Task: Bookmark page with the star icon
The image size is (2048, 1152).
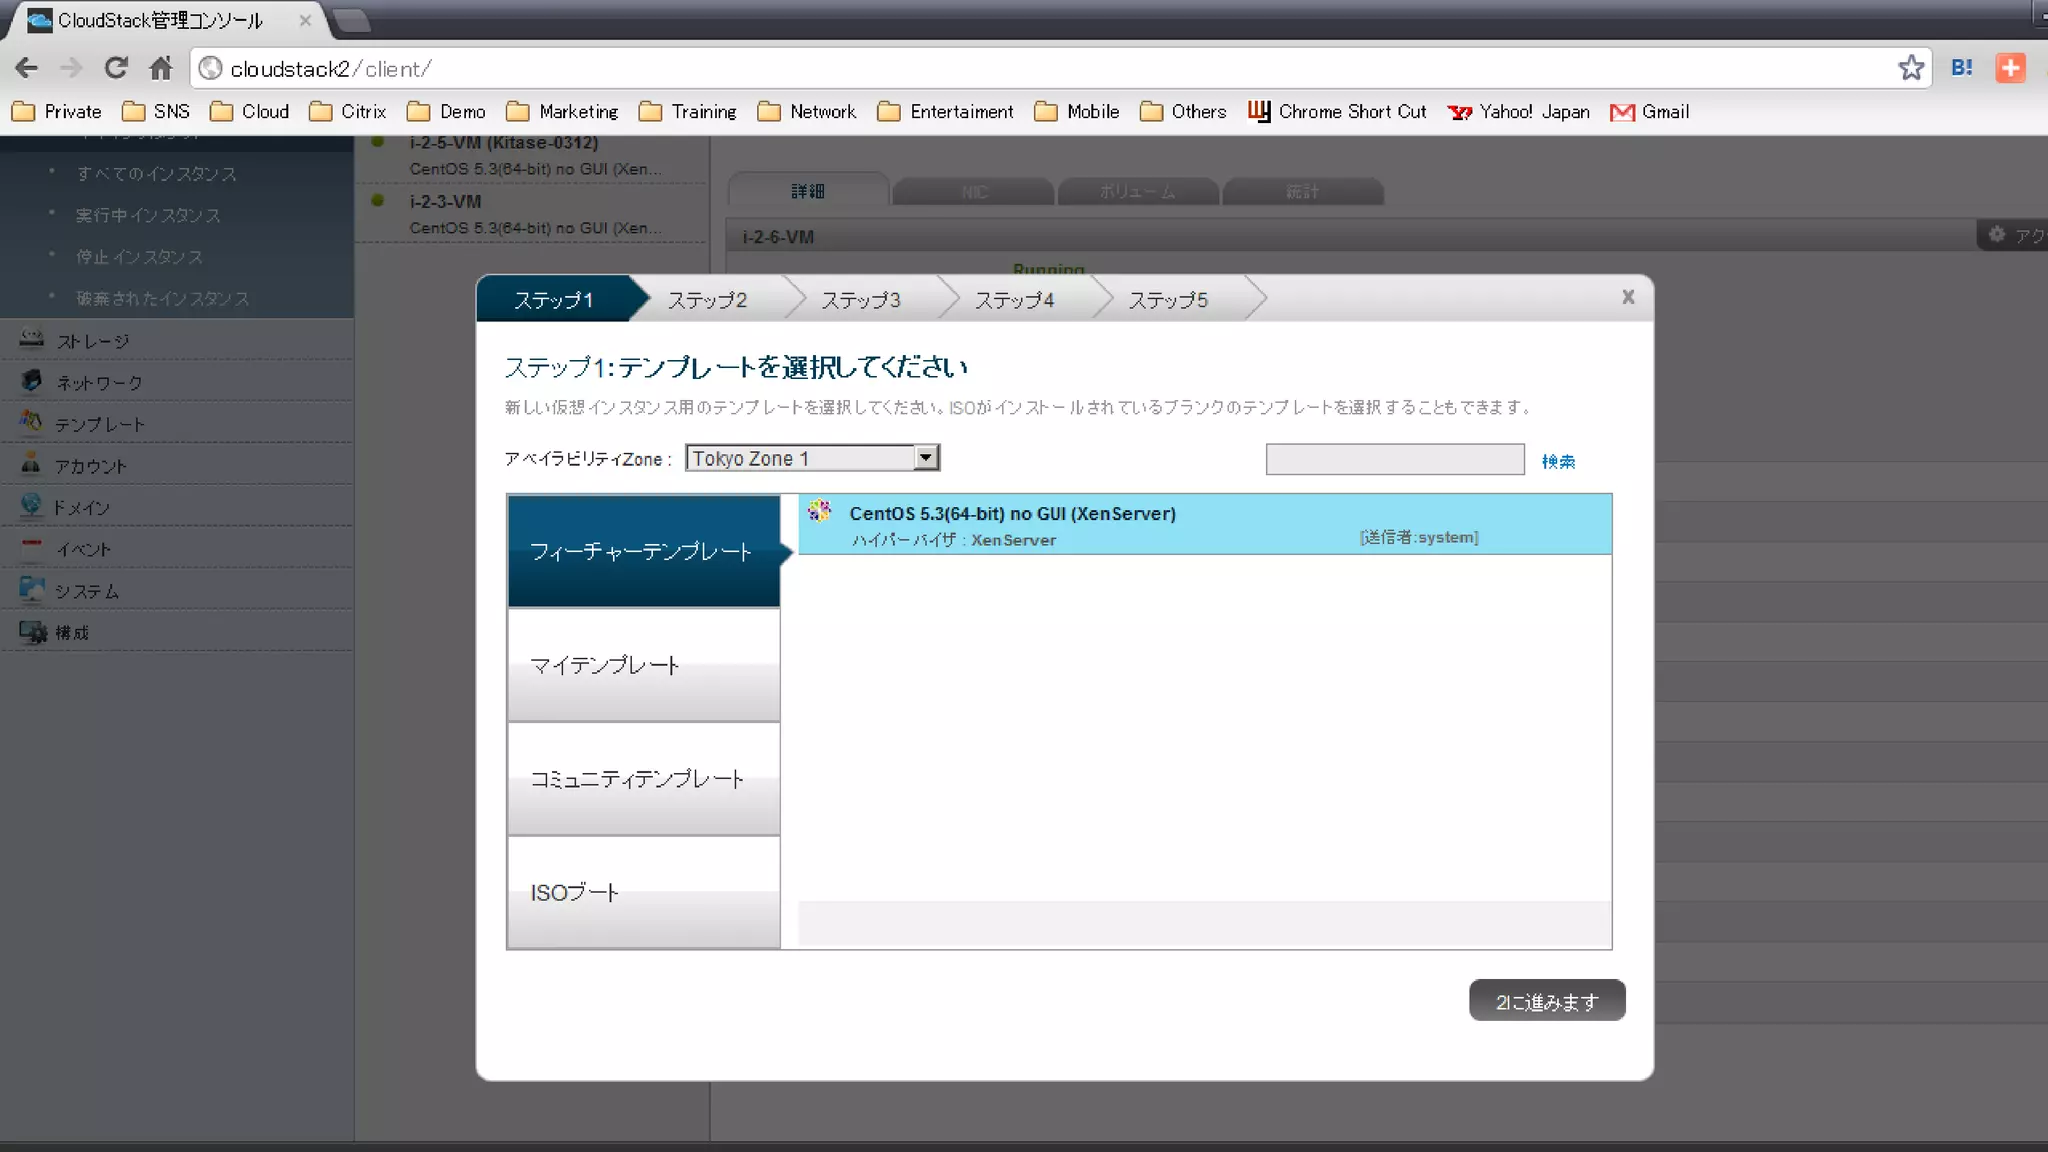Action: [1910, 68]
